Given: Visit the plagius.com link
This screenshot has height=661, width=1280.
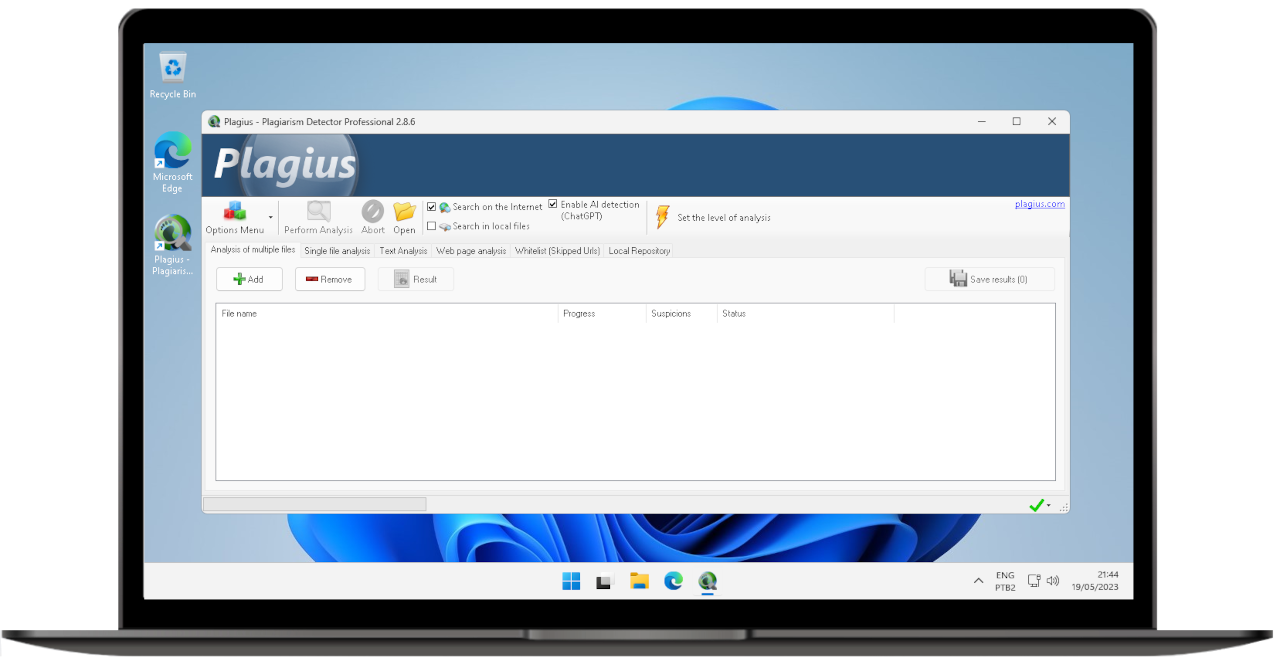Looking at the screenshot, I should coord(1038,203).
